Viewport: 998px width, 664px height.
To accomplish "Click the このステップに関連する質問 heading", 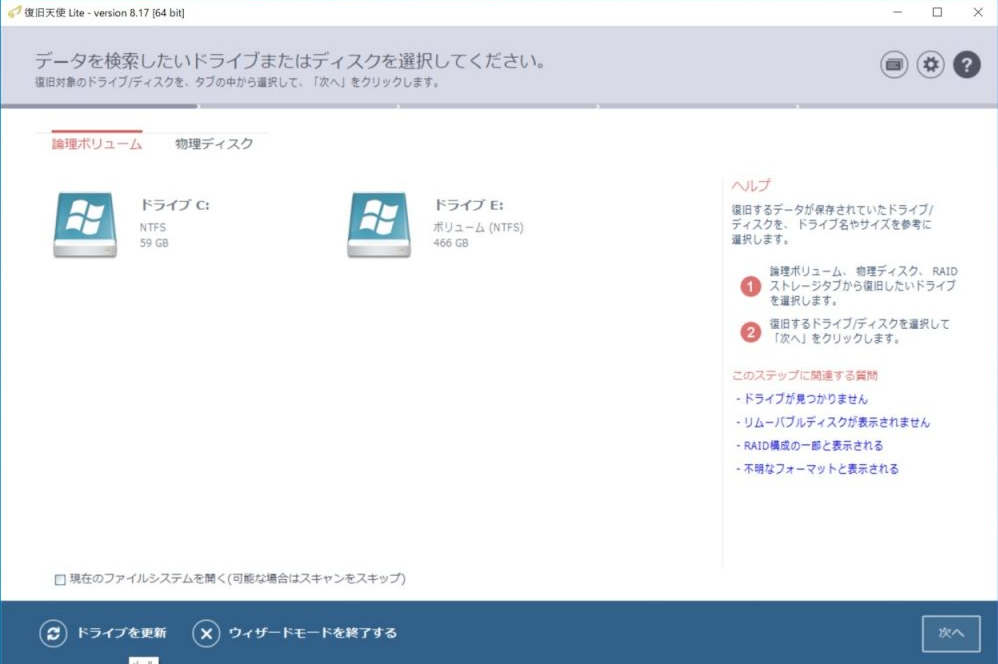I will [x=805, y=376].
